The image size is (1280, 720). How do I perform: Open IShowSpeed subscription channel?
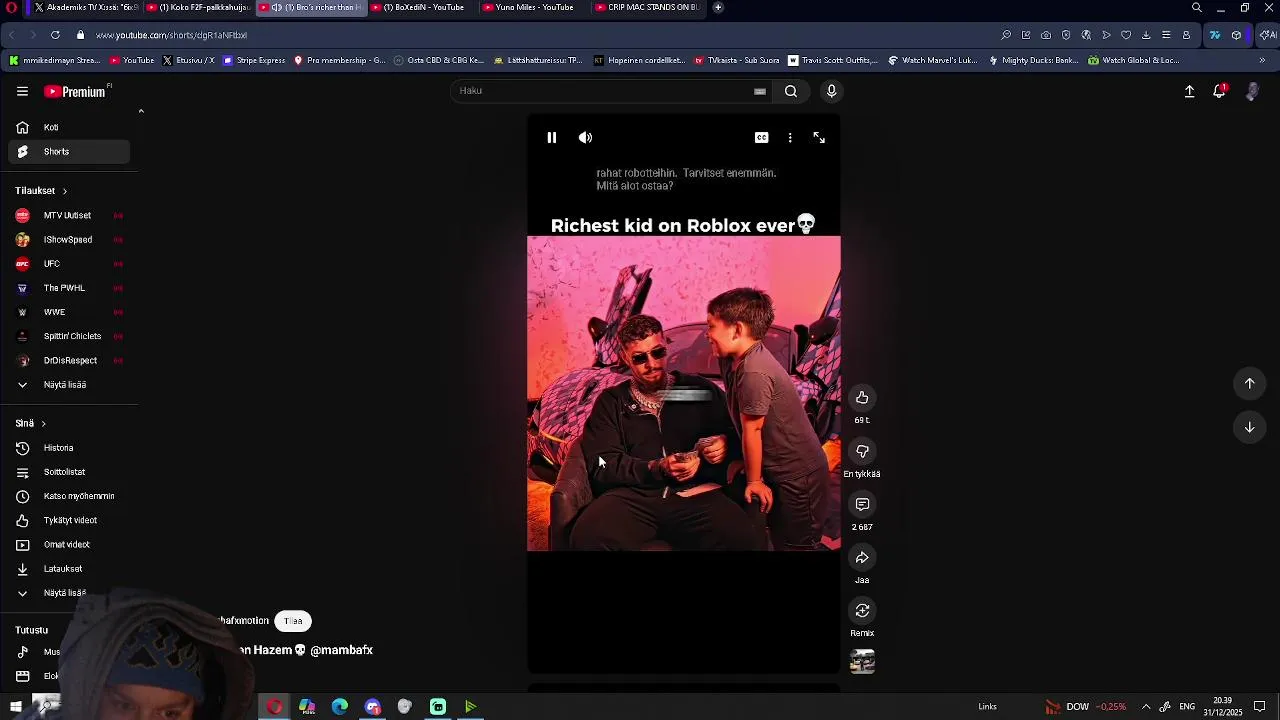pos(69,239)
